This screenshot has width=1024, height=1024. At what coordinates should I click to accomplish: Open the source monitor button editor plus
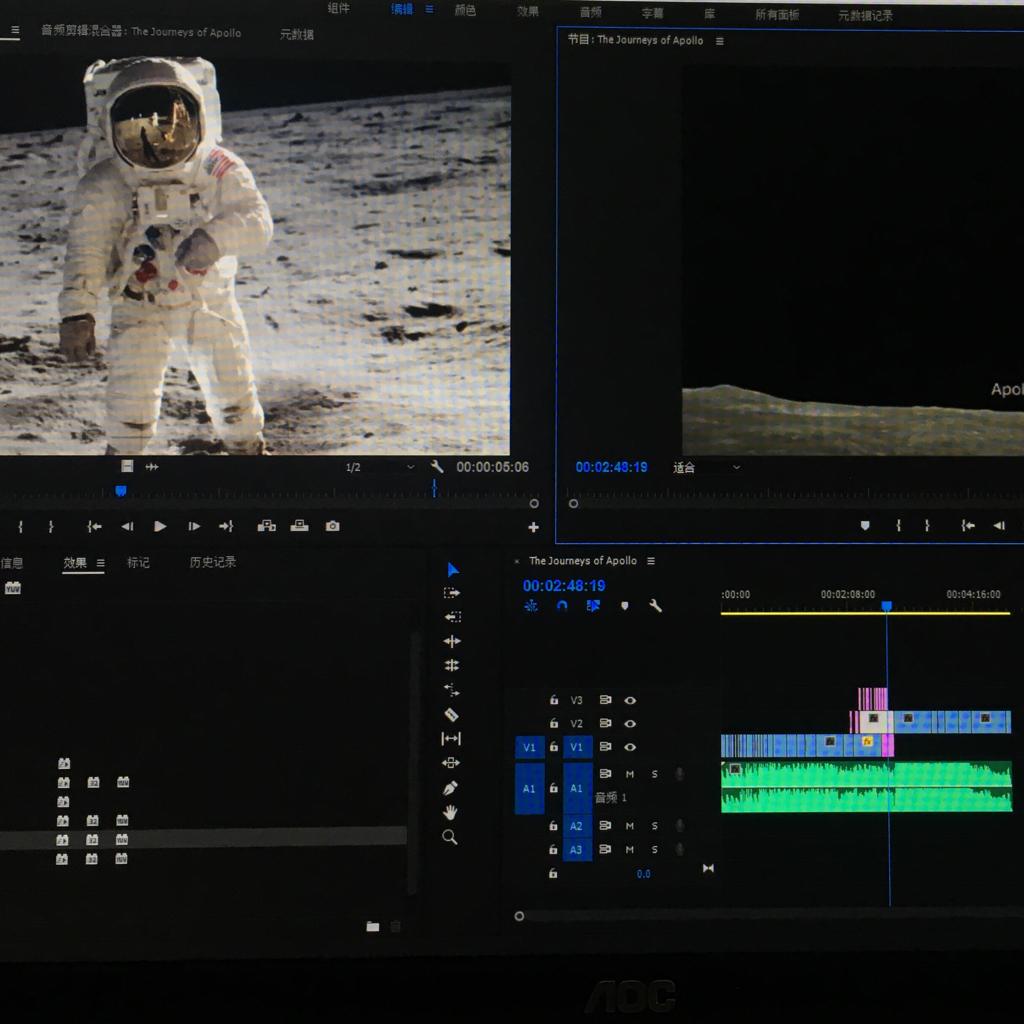coord(534,527)
